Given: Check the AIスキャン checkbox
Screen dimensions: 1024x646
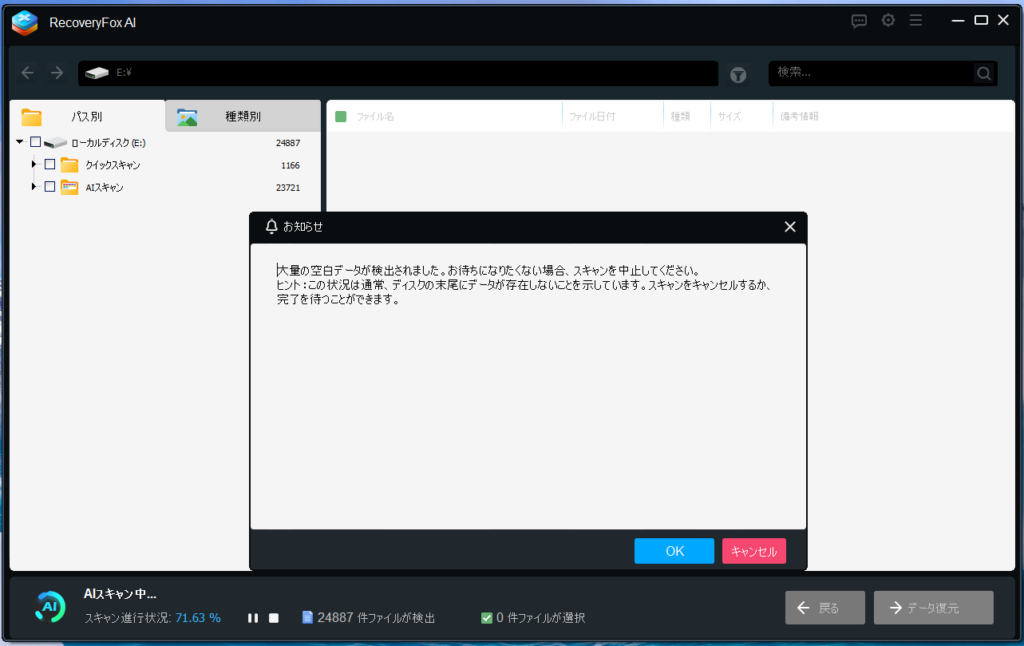Looking at the screenshot, I should pyautogui.click(x=50, y=187).
